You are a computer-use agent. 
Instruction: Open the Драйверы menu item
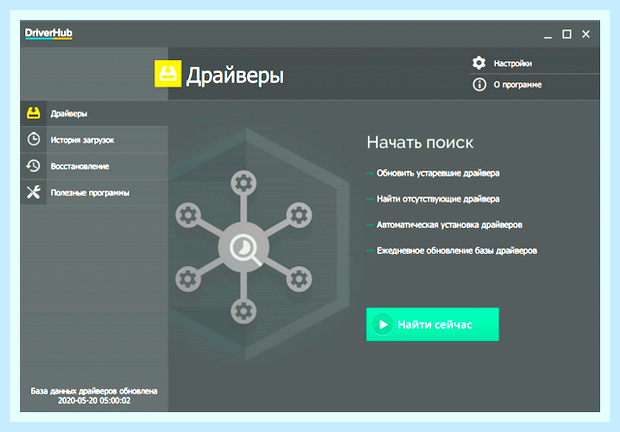[x=94, y=113]
